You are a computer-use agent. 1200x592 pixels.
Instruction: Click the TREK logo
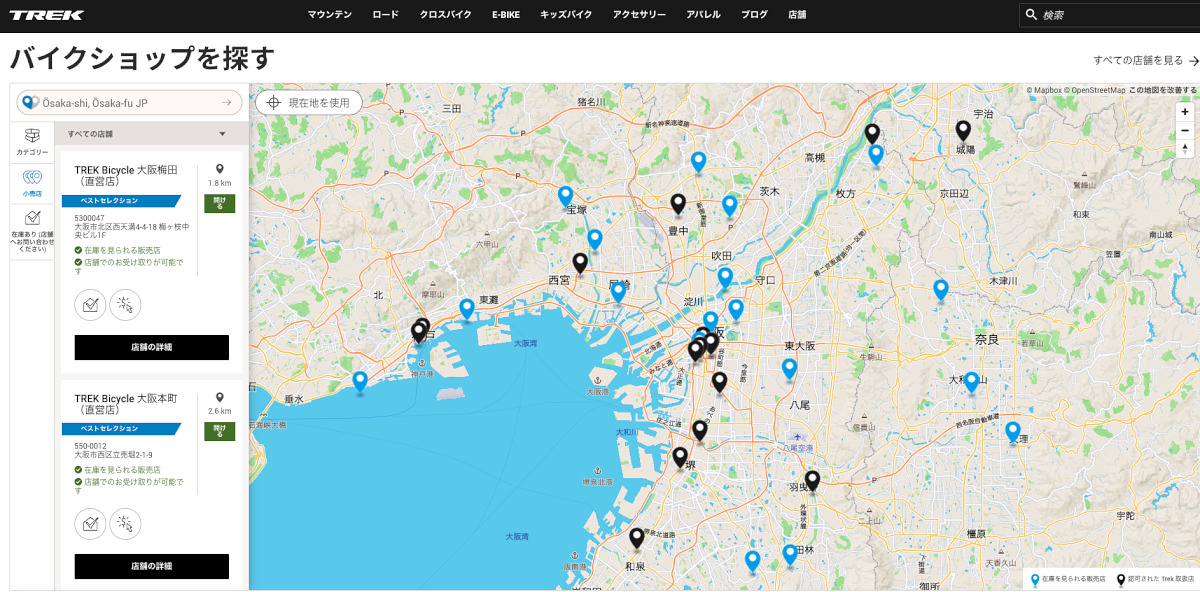(x=47, y=15)
